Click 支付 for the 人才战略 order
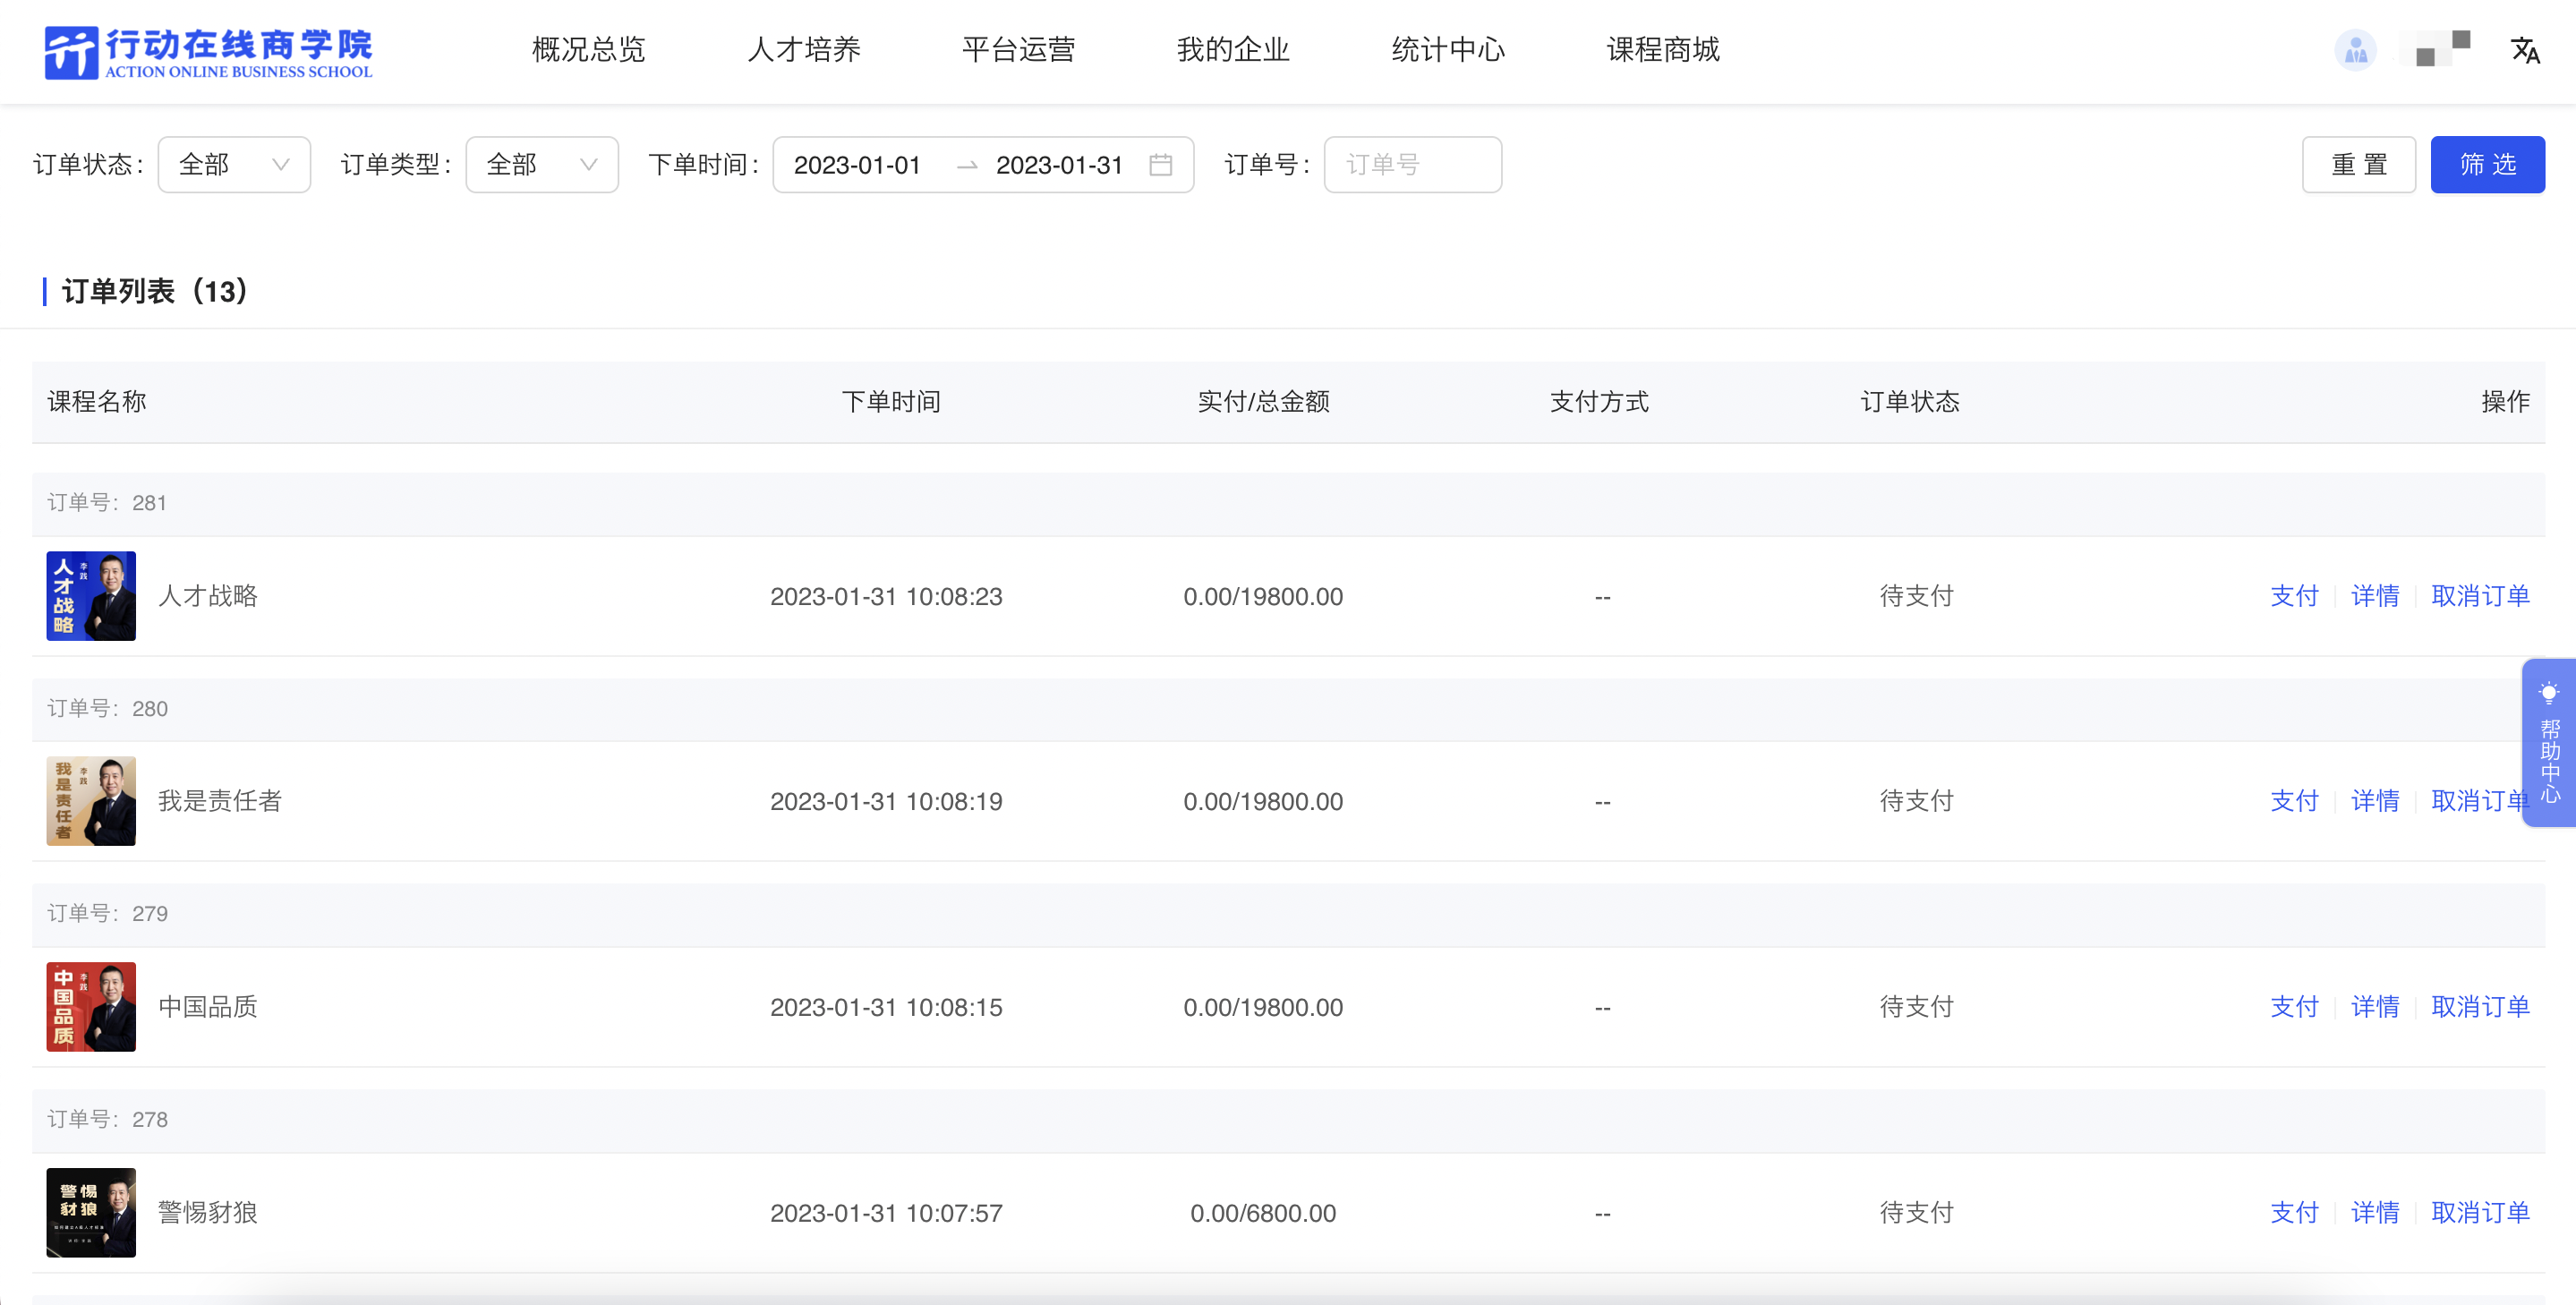This screenshot has height=1305, width=2576. [2294, 596]
